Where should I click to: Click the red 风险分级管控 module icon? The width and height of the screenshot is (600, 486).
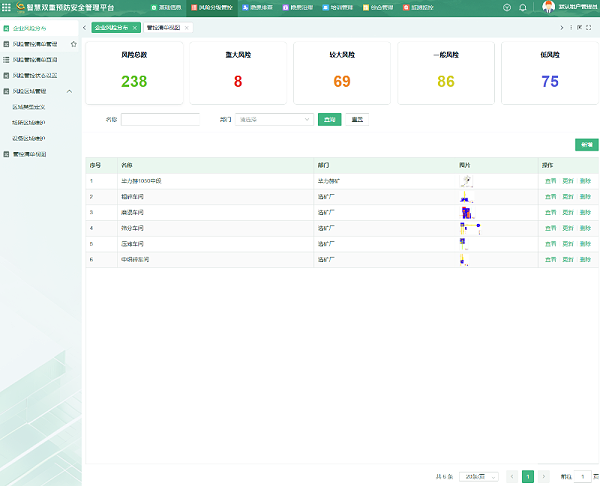click(194, 8)
